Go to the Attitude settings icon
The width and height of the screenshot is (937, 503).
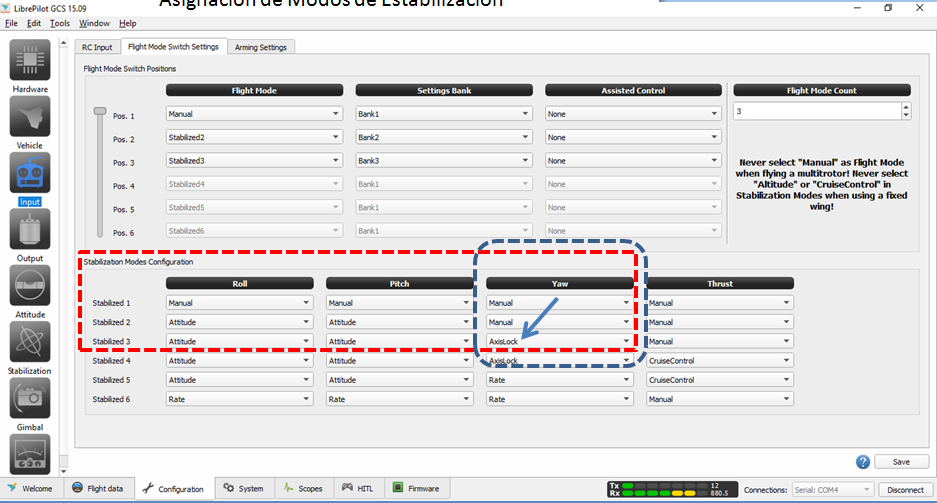29,286
